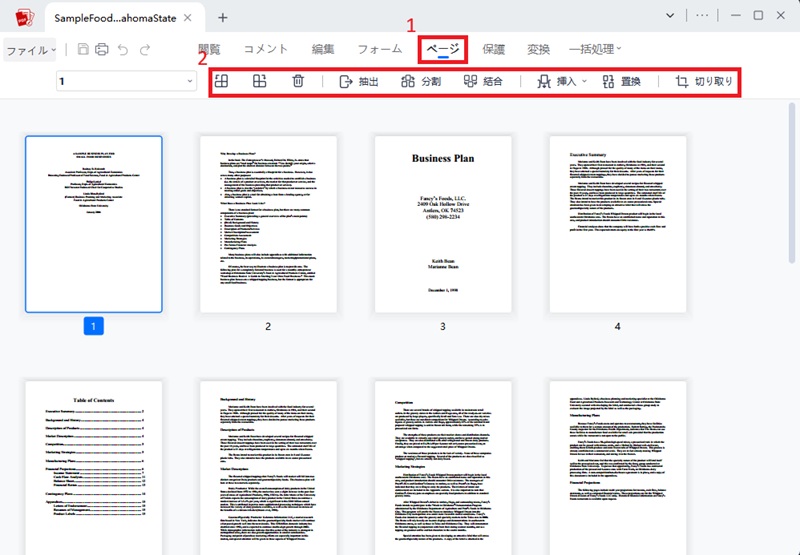Merge documents with 結合
800x555 pixels.
(x=483, y=82)
